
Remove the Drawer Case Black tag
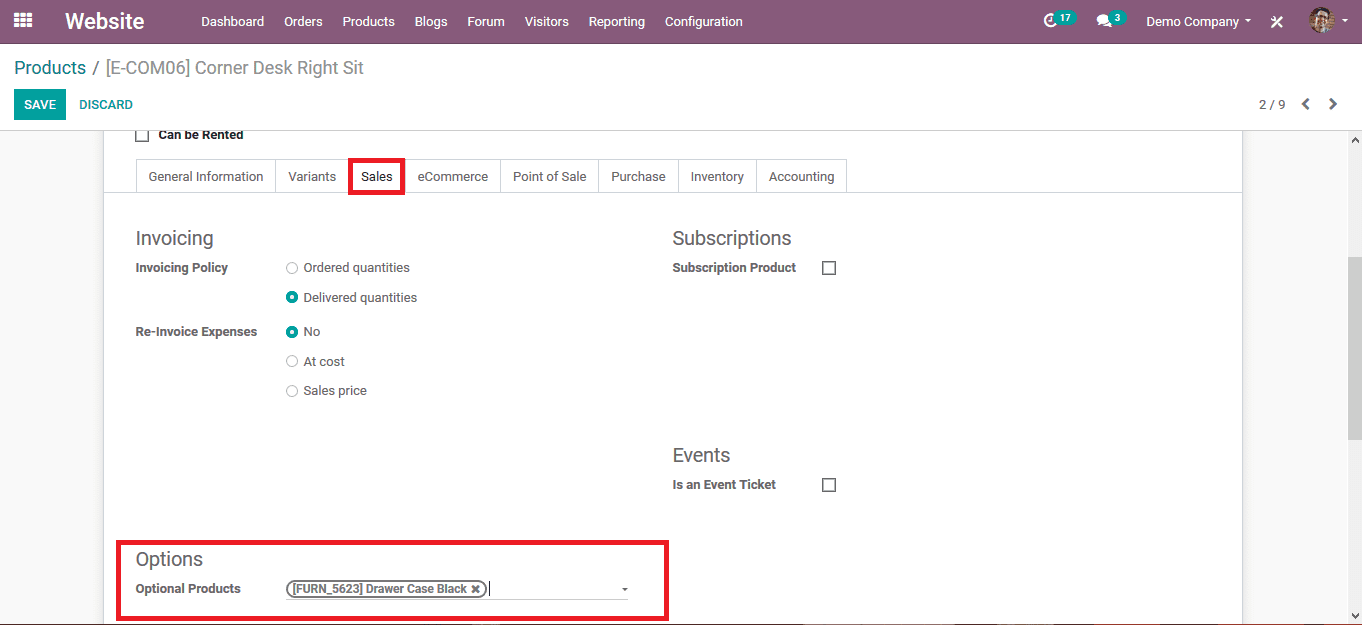475,589
